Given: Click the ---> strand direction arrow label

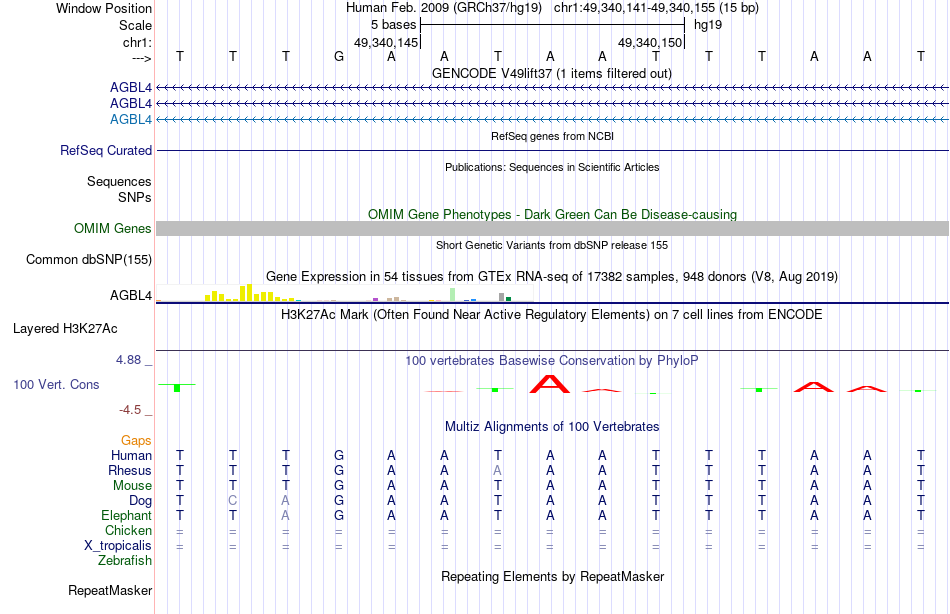Looking at the screenshot, I should coord(141,58).
